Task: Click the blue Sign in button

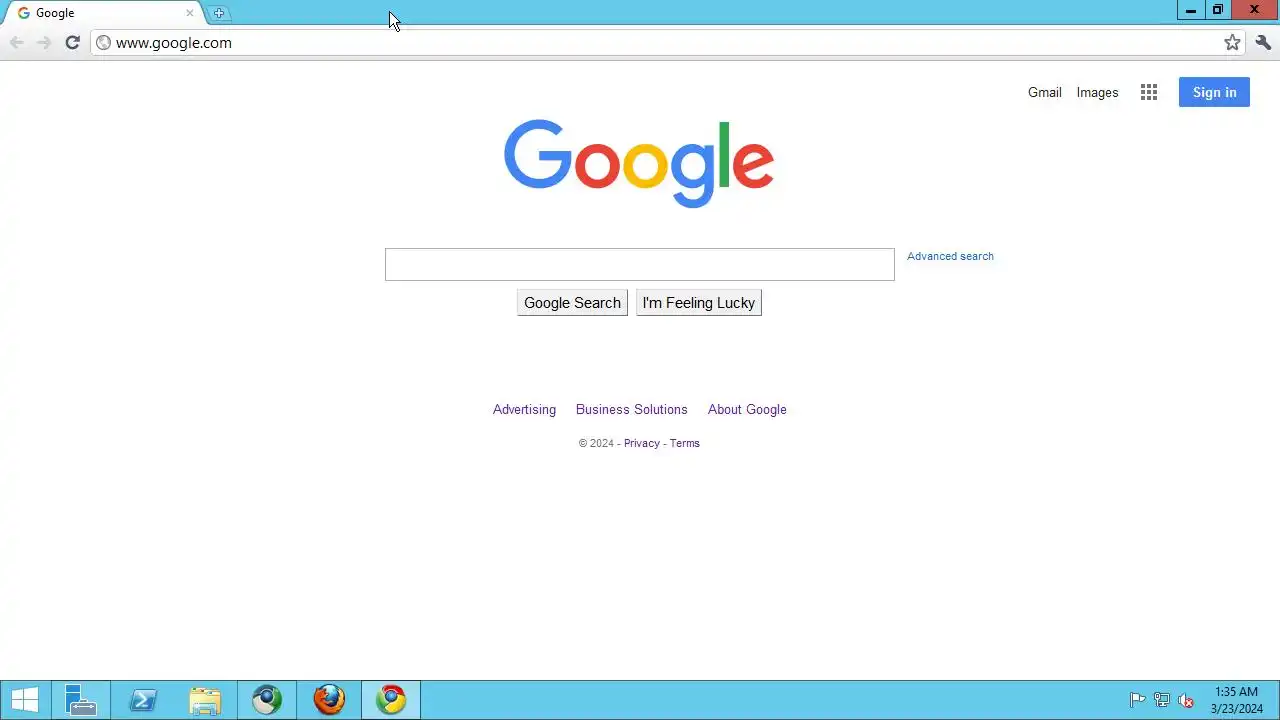Action: point(1214,92)
